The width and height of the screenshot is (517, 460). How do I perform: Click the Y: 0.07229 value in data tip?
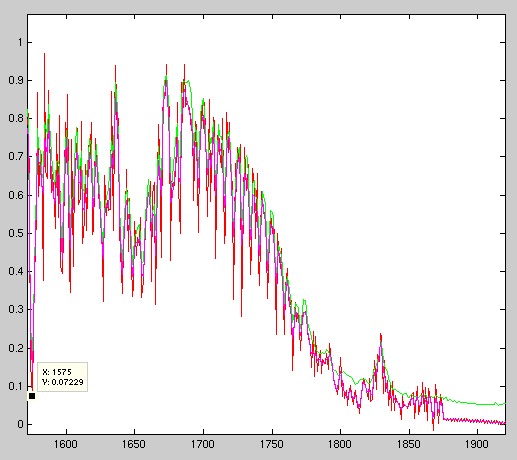click(63, 382)
